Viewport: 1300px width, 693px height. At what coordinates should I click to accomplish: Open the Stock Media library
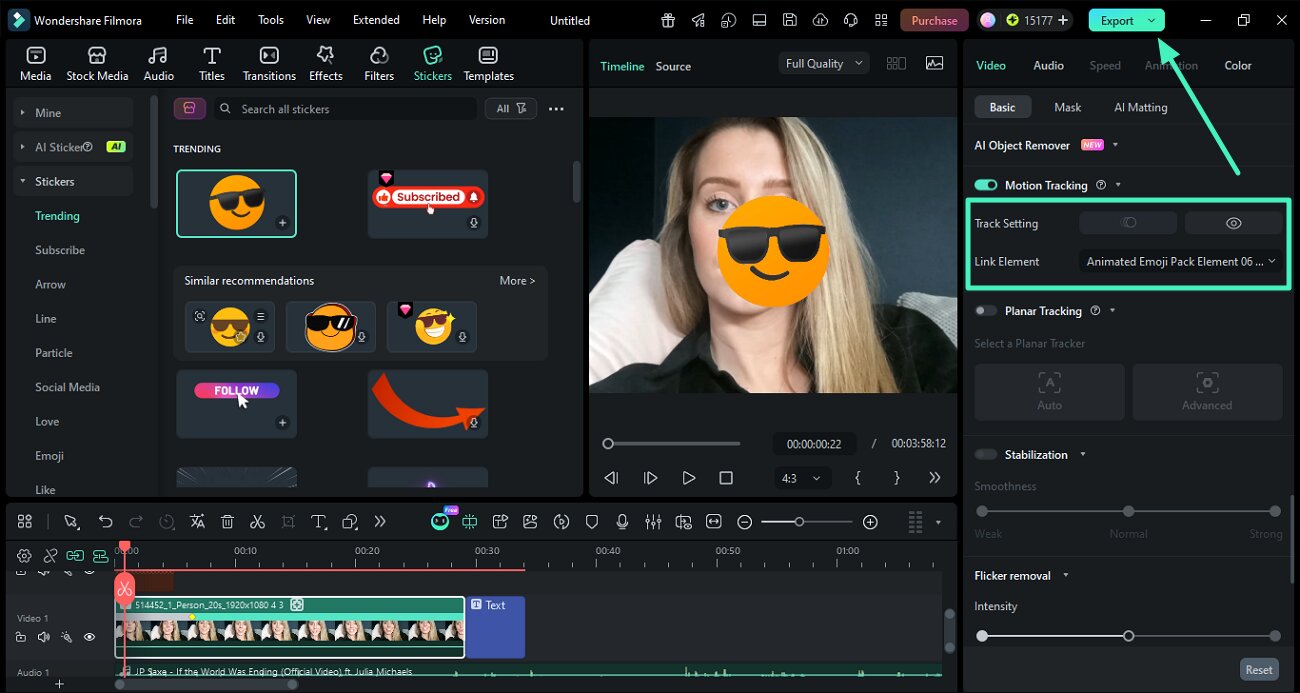(97, 64)
